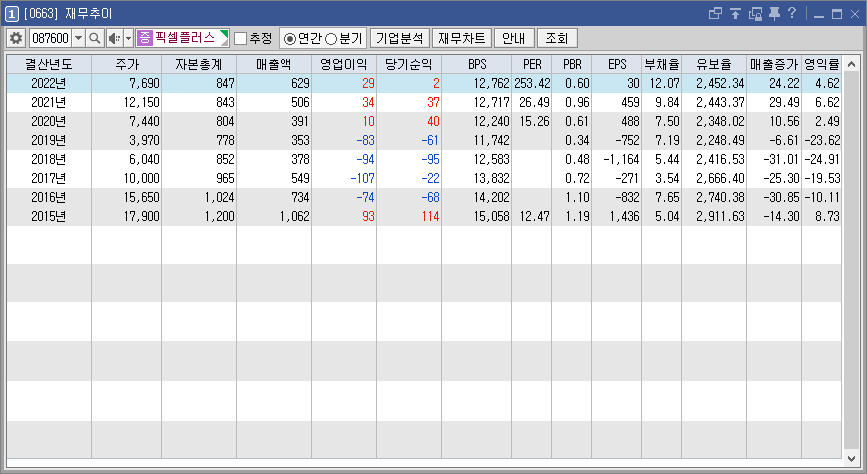Open the dropdown arrow beside the speaker icon
The height and width of the screenshot is (474, 867).
(x=128, y=38)
